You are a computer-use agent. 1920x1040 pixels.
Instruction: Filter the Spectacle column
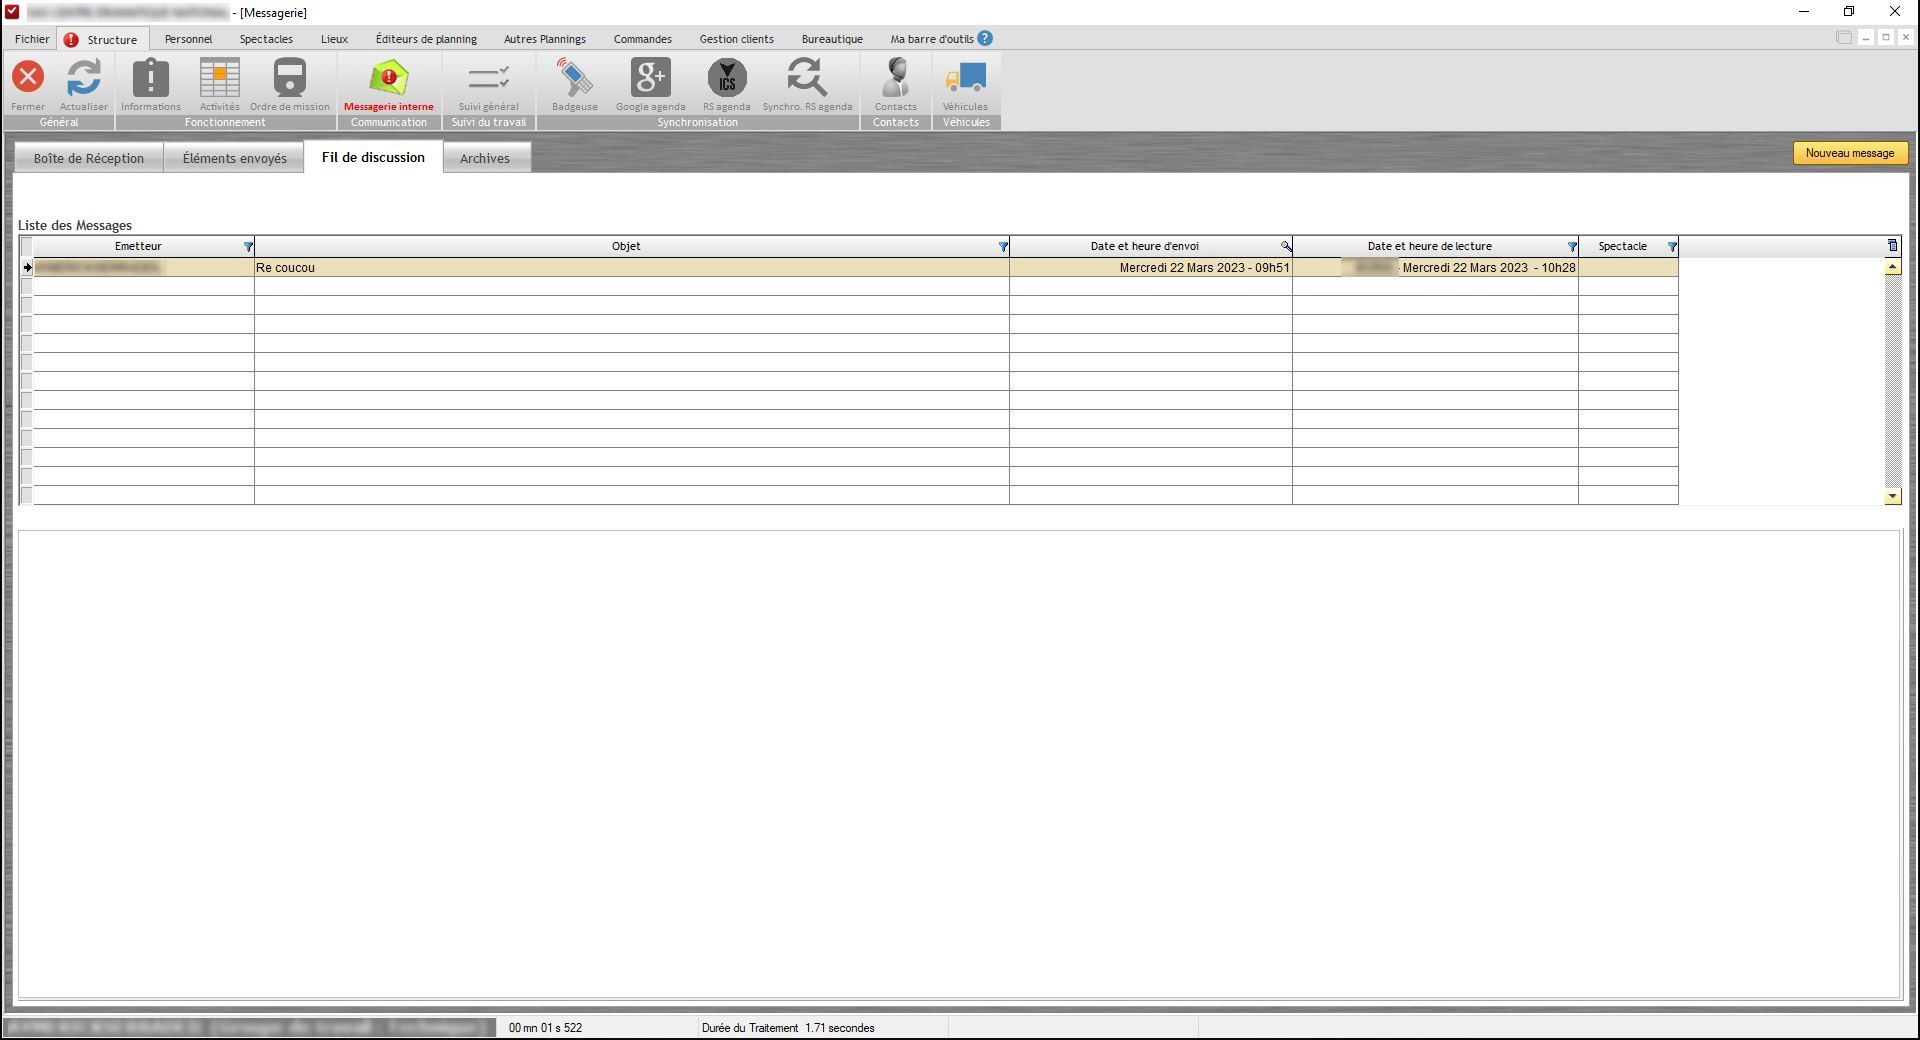[1672, 247]
